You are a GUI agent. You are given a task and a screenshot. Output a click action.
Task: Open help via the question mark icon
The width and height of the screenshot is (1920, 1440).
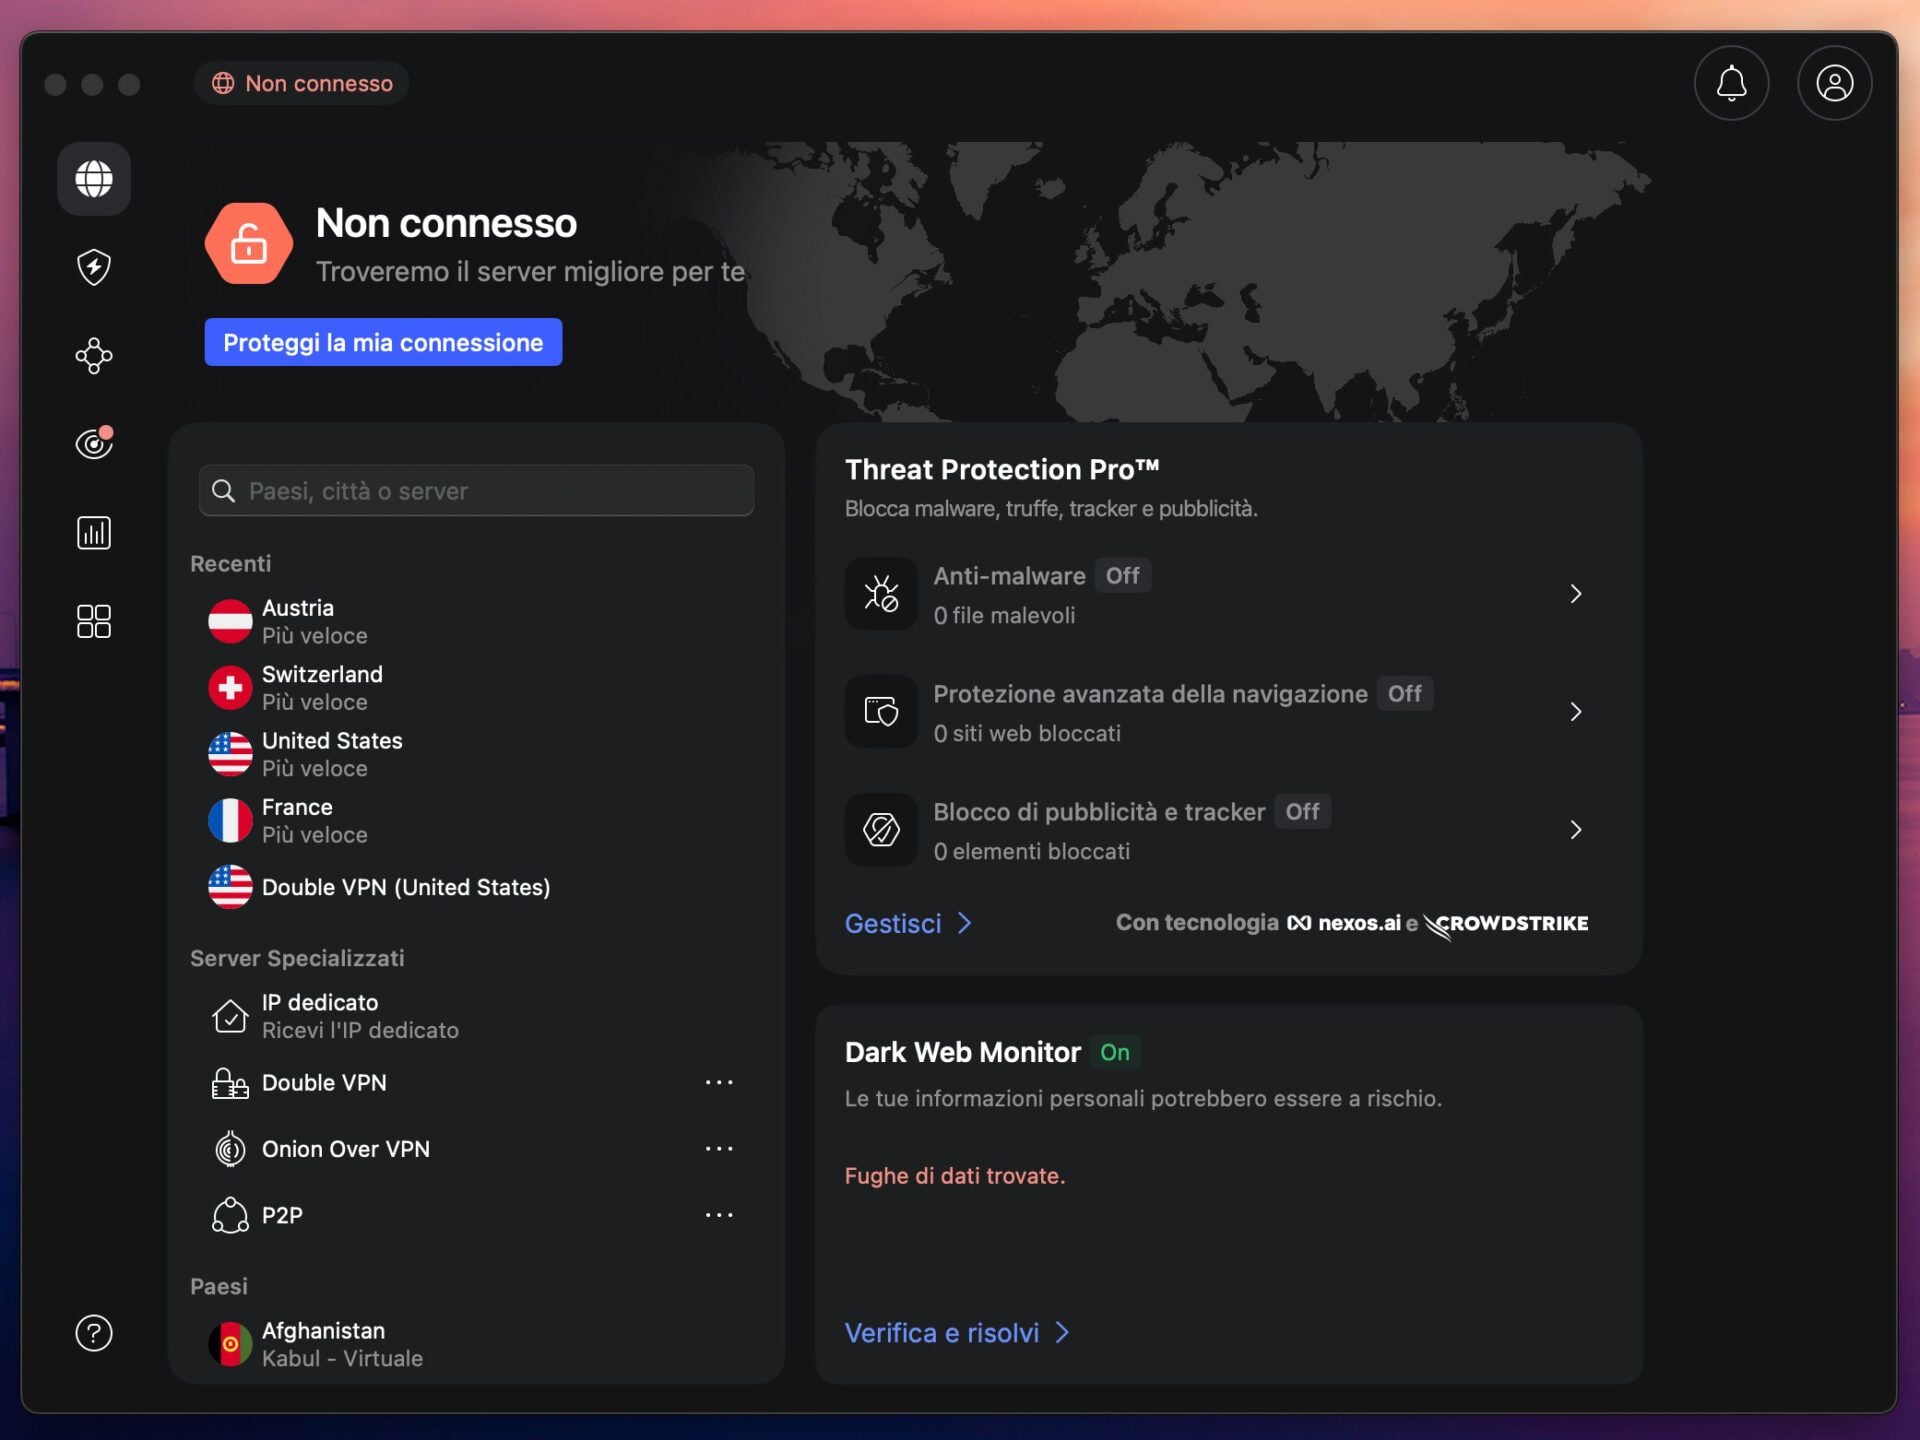click(x=93, y=1333)
